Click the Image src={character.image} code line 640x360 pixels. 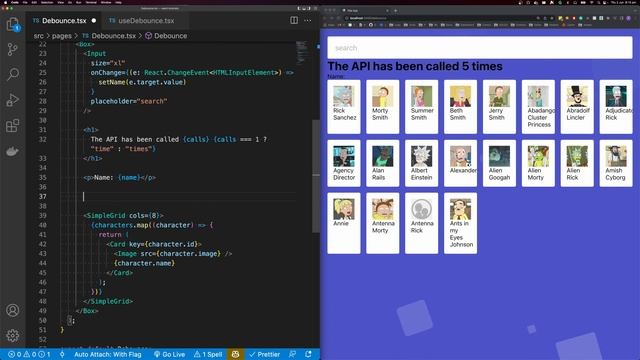pyautogui.click(x=173, y=253)
